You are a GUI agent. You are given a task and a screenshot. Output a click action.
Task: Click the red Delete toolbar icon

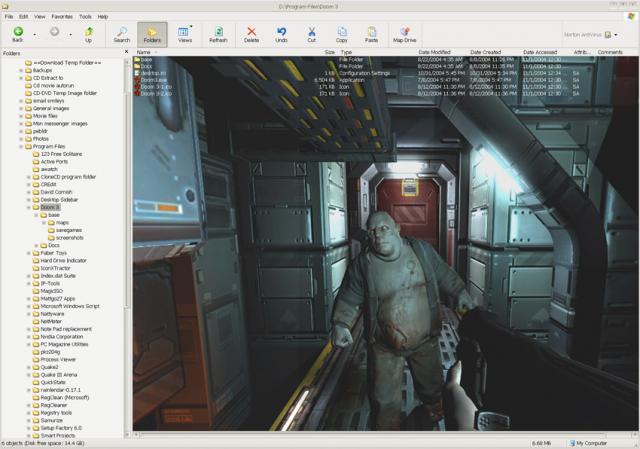coord(251,35)
